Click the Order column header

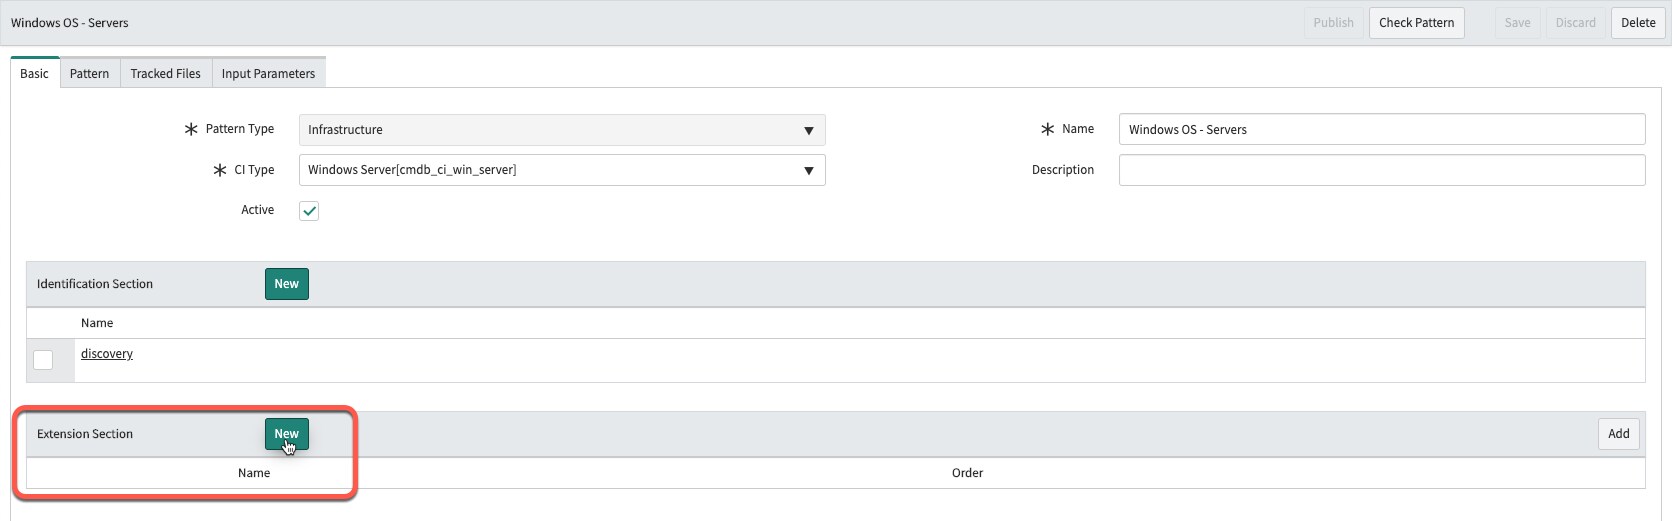pos(967,473)
